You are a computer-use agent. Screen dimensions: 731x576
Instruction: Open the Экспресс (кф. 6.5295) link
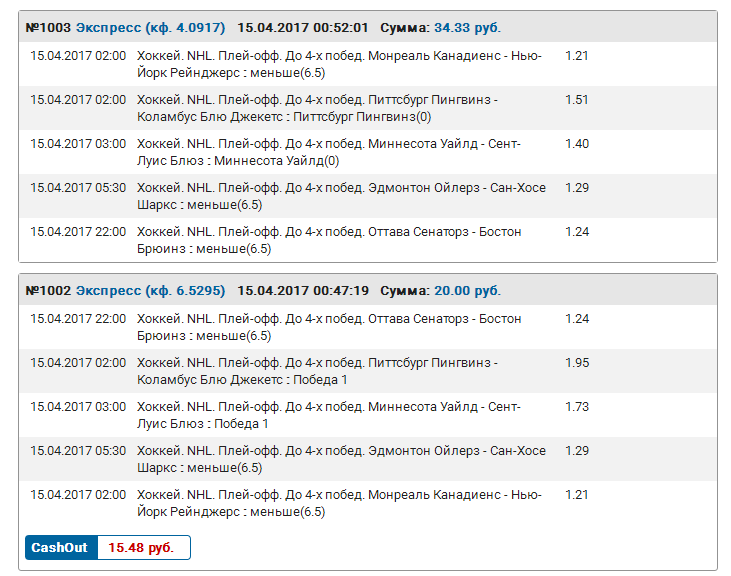pos(150,291)
